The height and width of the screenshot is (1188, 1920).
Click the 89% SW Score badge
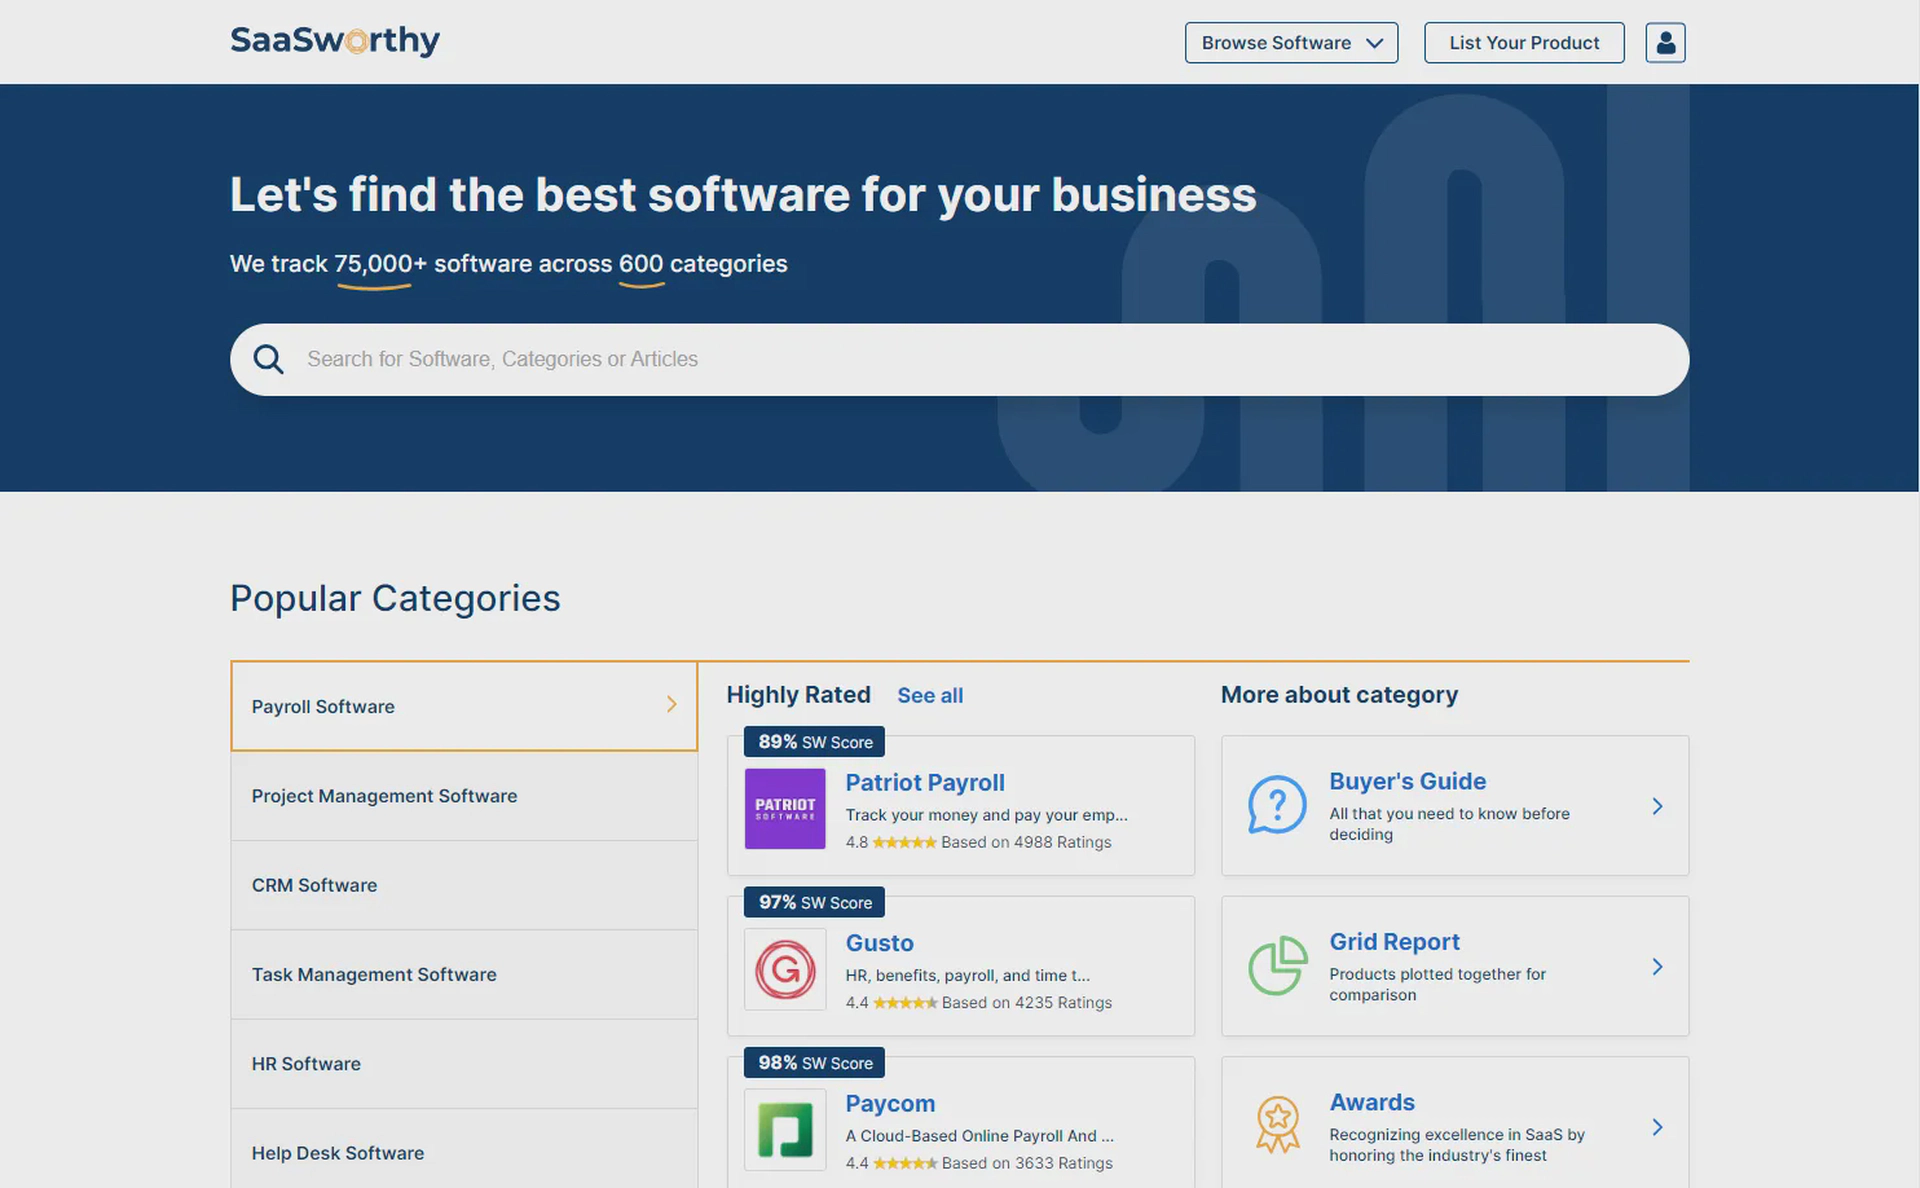coord(814,742)
